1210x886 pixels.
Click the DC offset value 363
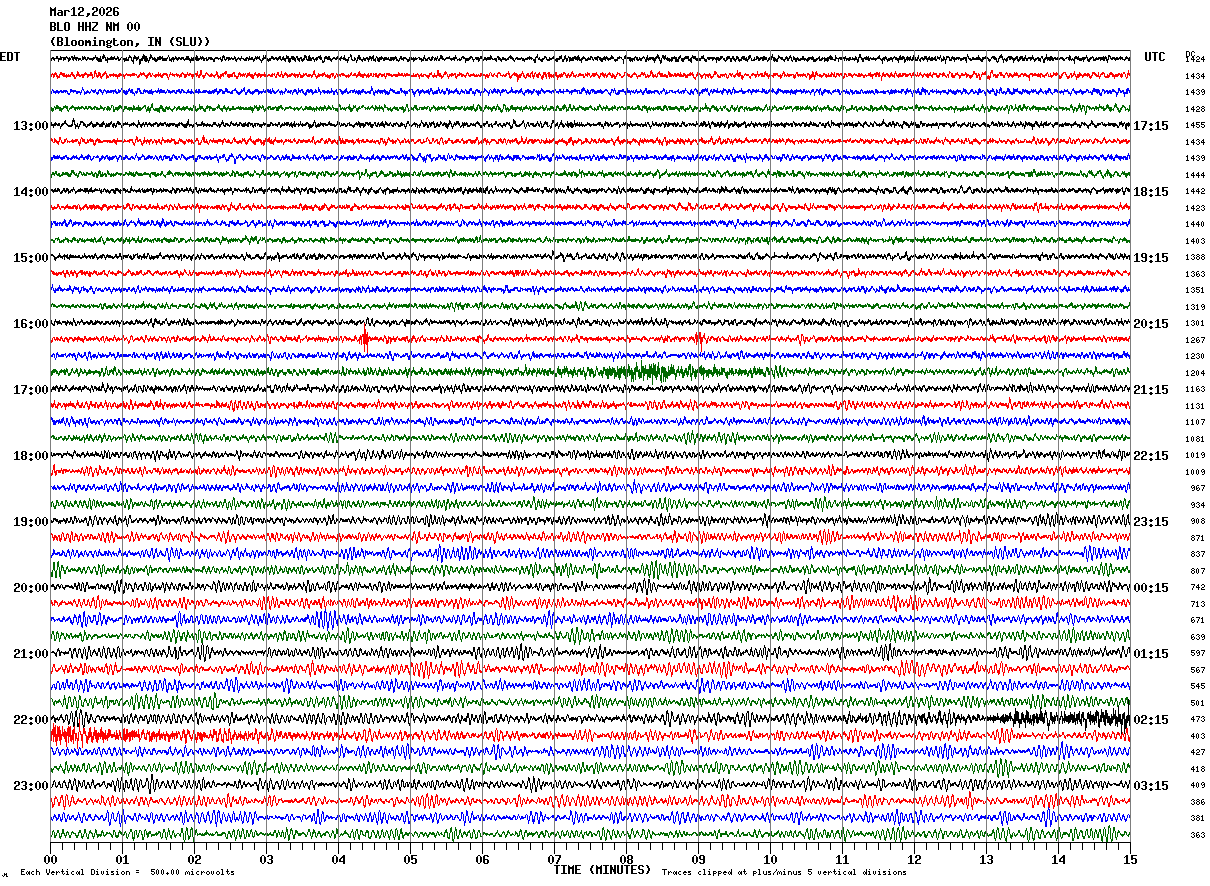(x=1197, y=835)
